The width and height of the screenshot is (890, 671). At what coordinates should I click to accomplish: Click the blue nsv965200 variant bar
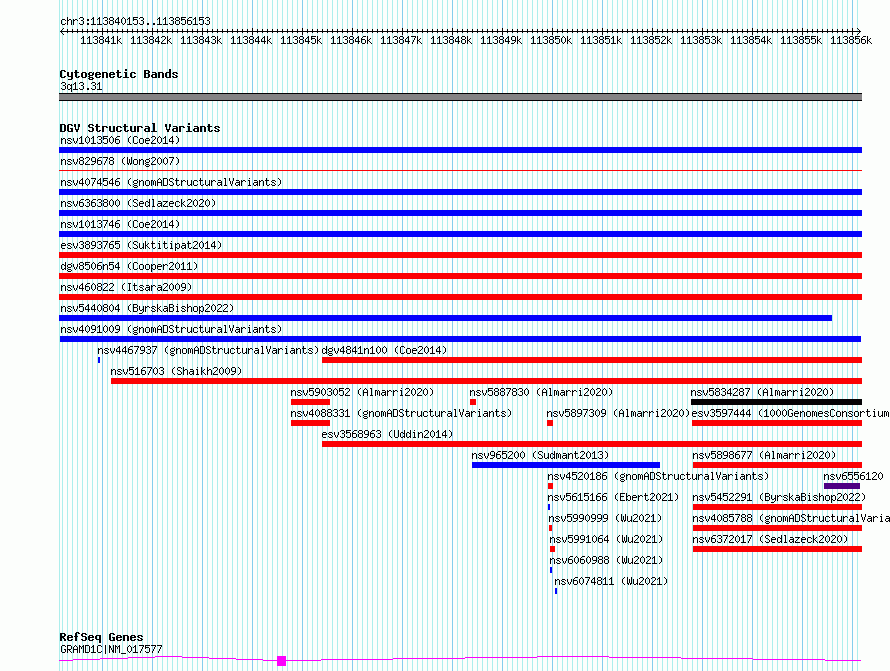point(566,465)
